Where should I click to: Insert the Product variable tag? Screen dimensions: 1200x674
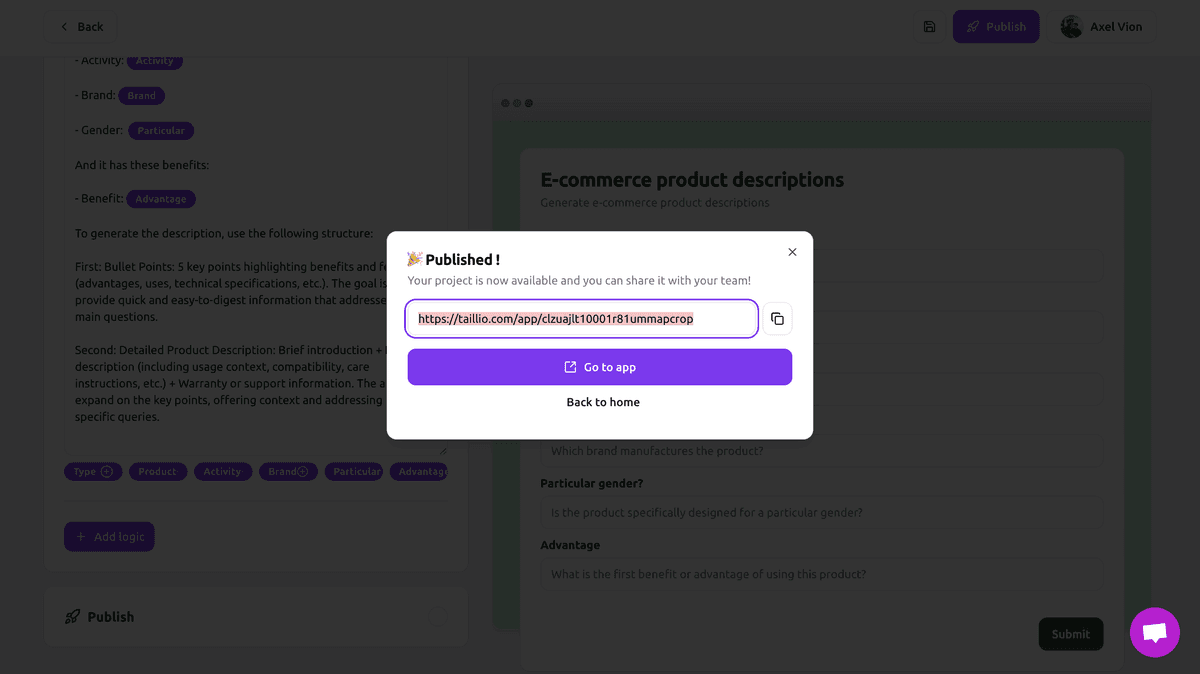[x=157, y=471]
